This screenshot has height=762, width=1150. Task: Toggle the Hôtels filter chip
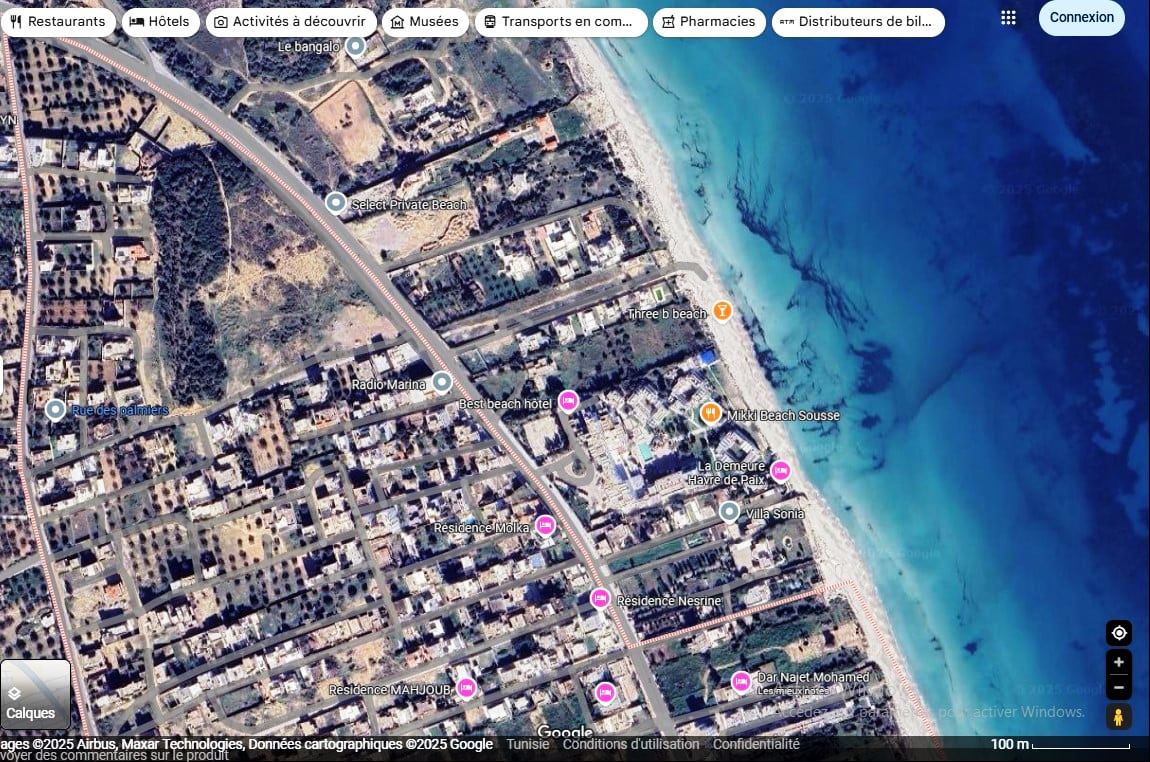(160, 21)
